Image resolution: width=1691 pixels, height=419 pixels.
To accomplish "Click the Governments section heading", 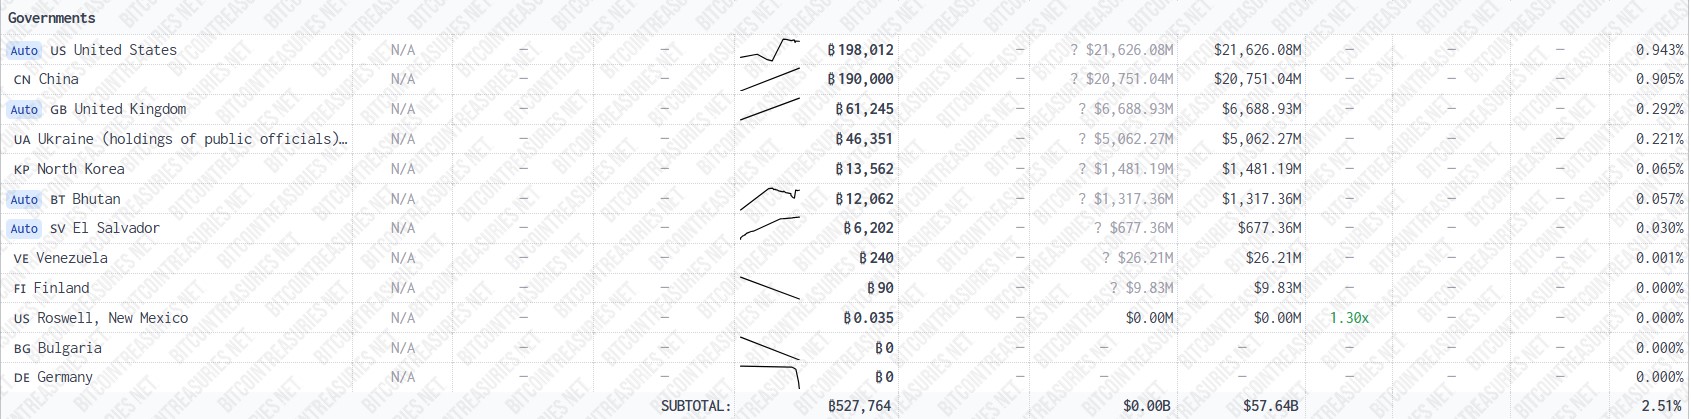I will (52, 18).
